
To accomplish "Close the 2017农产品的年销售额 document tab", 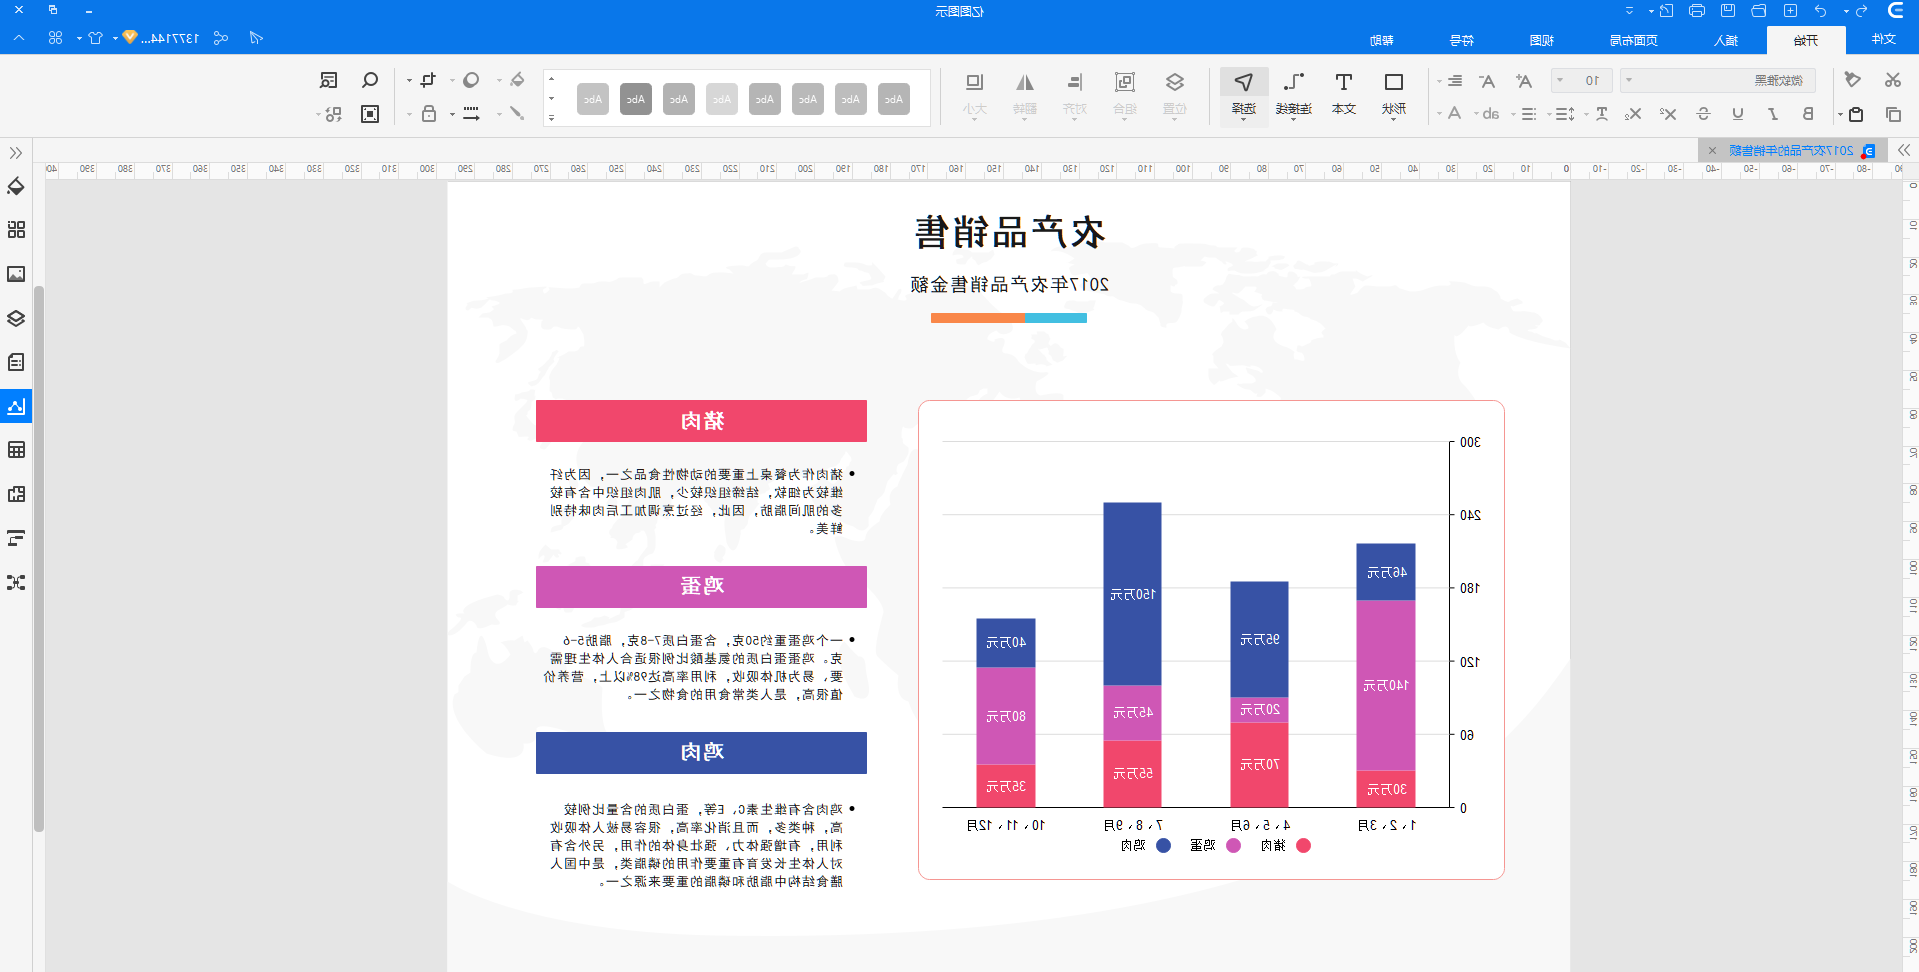I will click(x=1712, y=151).
